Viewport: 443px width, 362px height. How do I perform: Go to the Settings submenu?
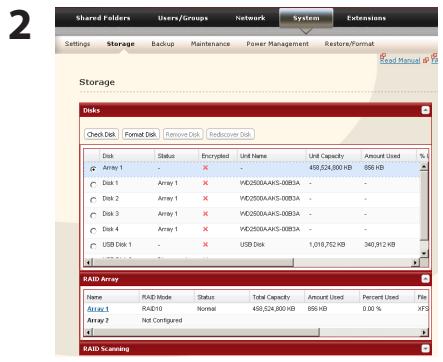pos(77,44)
